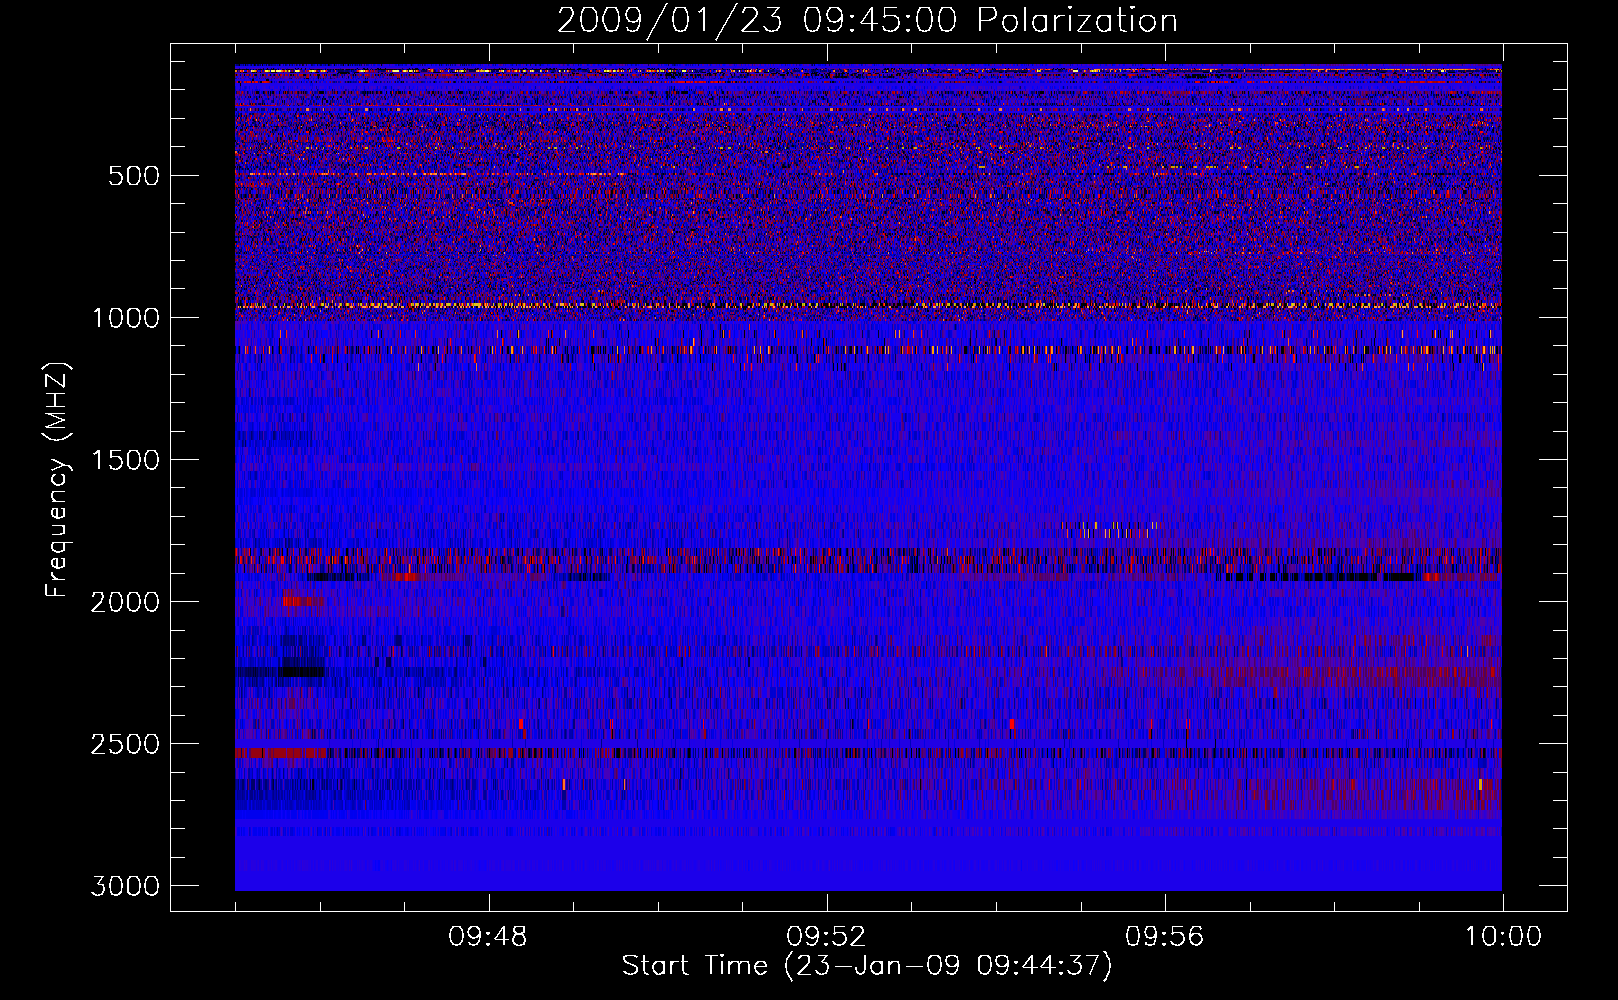The height and width of the screenshot is (1000, 1618).
Task: Click the '09:56' time tick label
Action: coord(1165,937)
